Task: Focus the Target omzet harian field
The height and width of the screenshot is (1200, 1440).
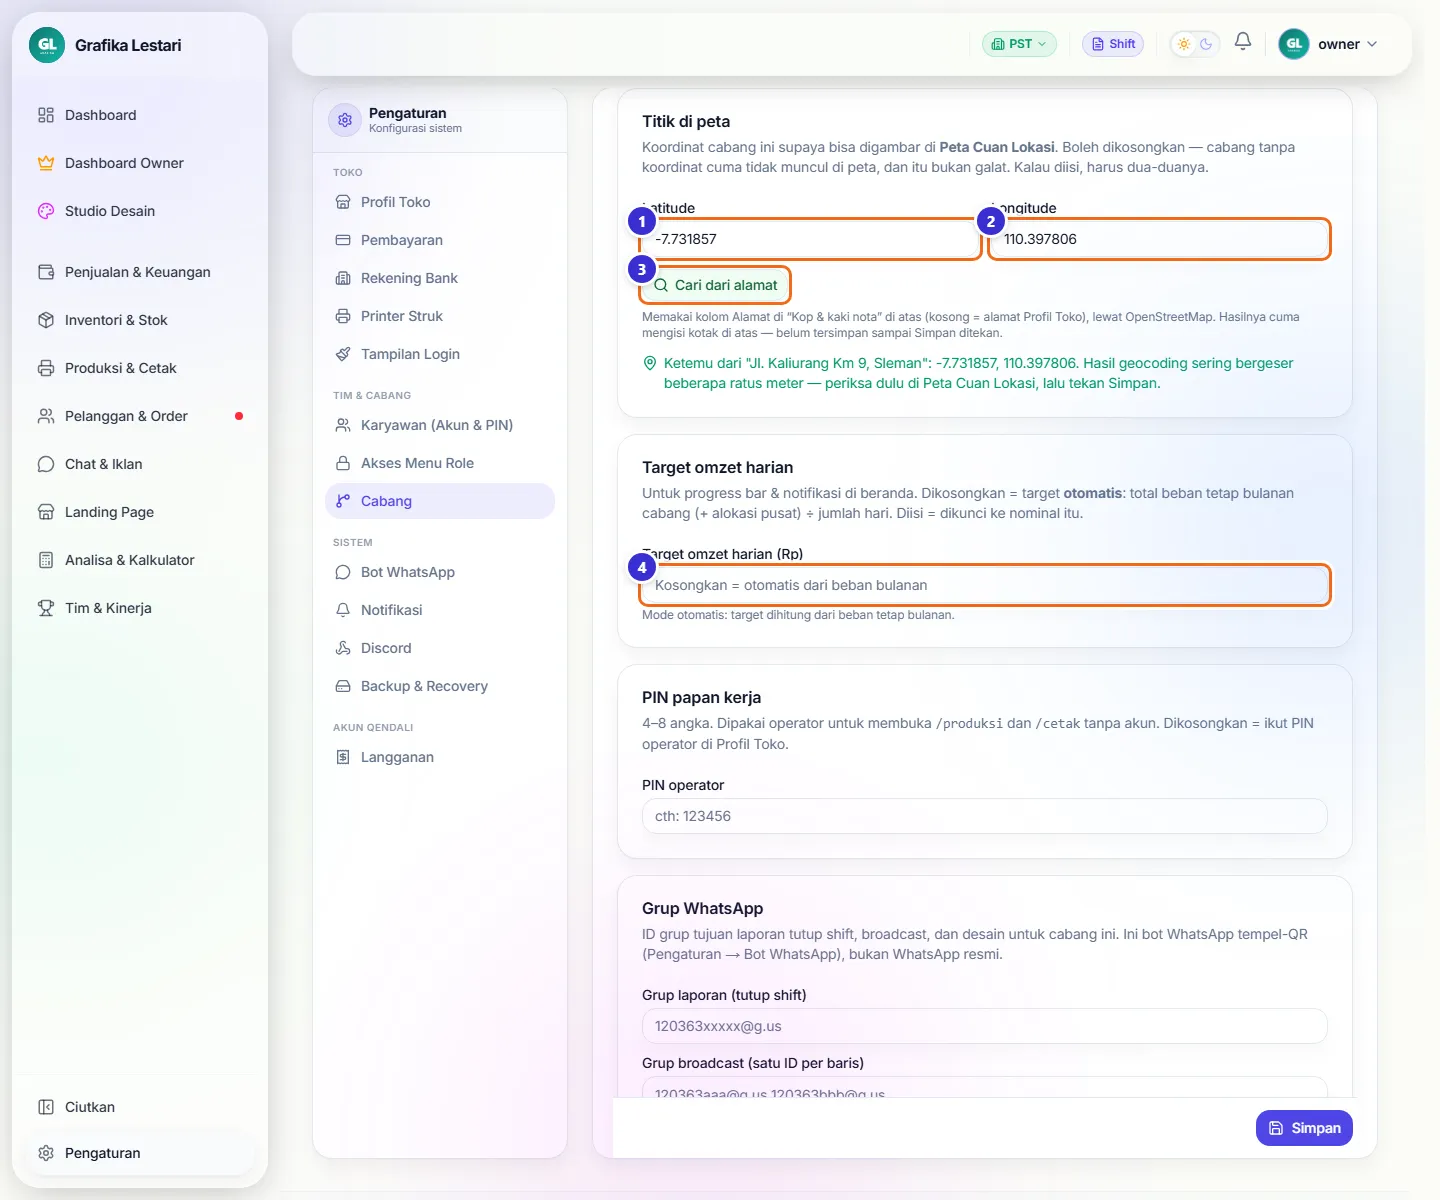Action: (985, 585)
